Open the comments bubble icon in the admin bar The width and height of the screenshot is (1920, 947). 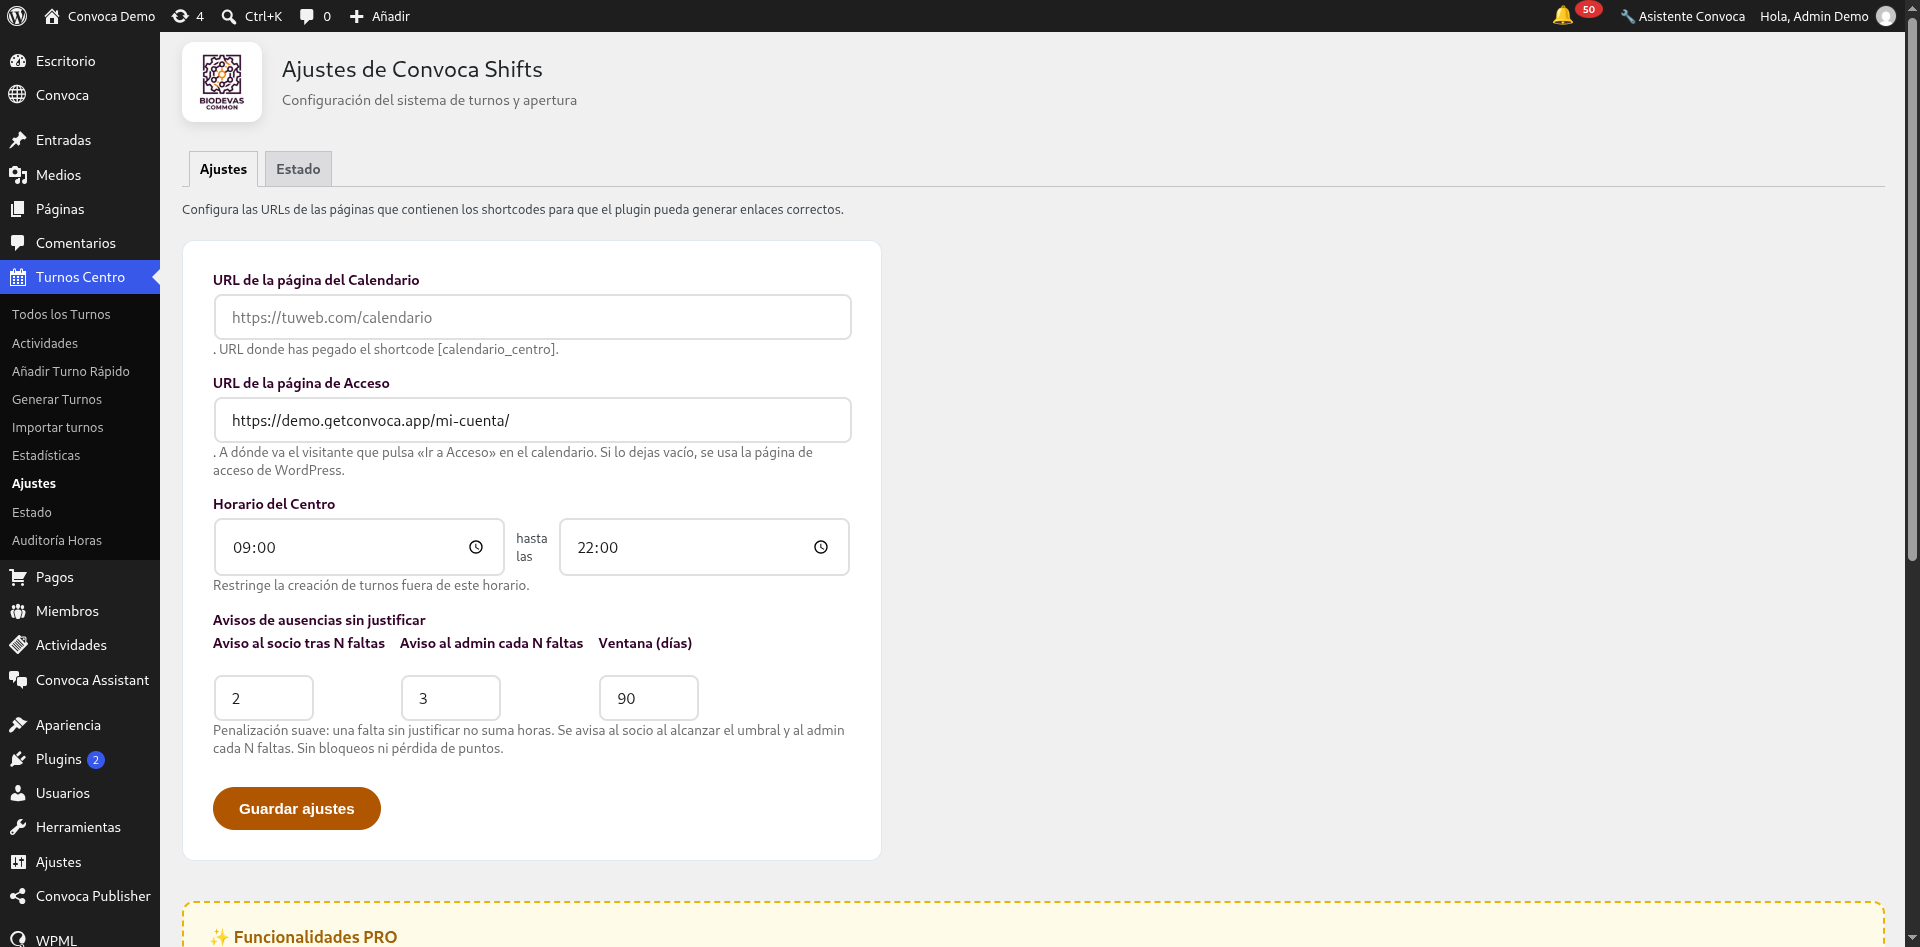coord(307,16)
